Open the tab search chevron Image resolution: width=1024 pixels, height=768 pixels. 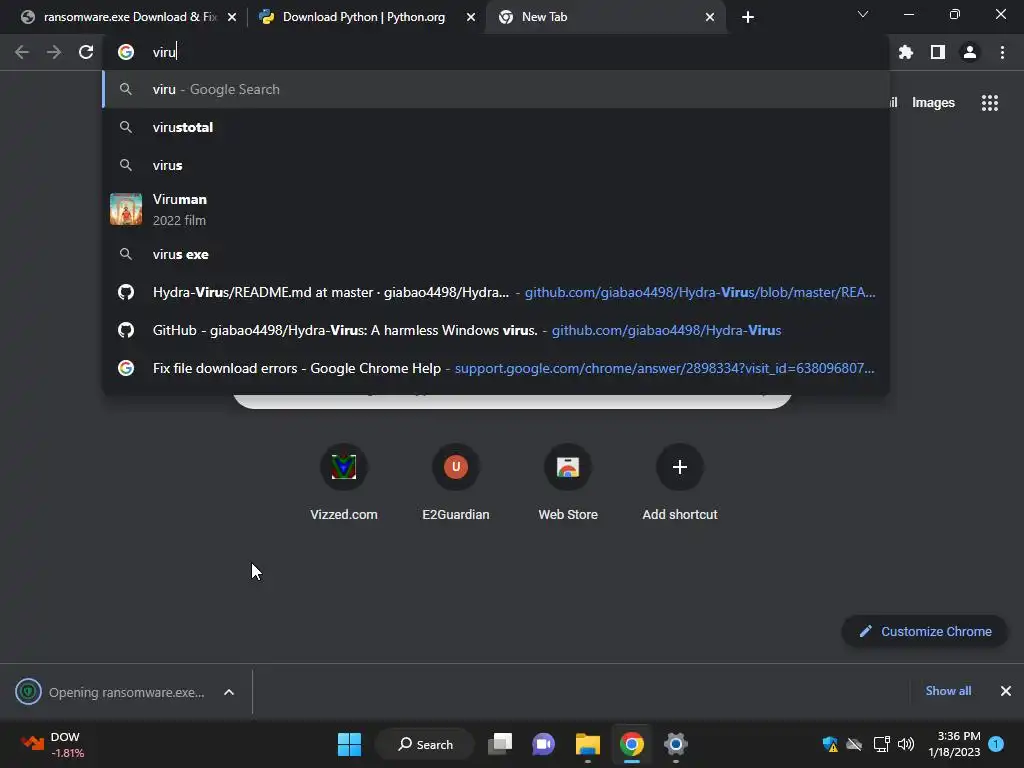862,14
